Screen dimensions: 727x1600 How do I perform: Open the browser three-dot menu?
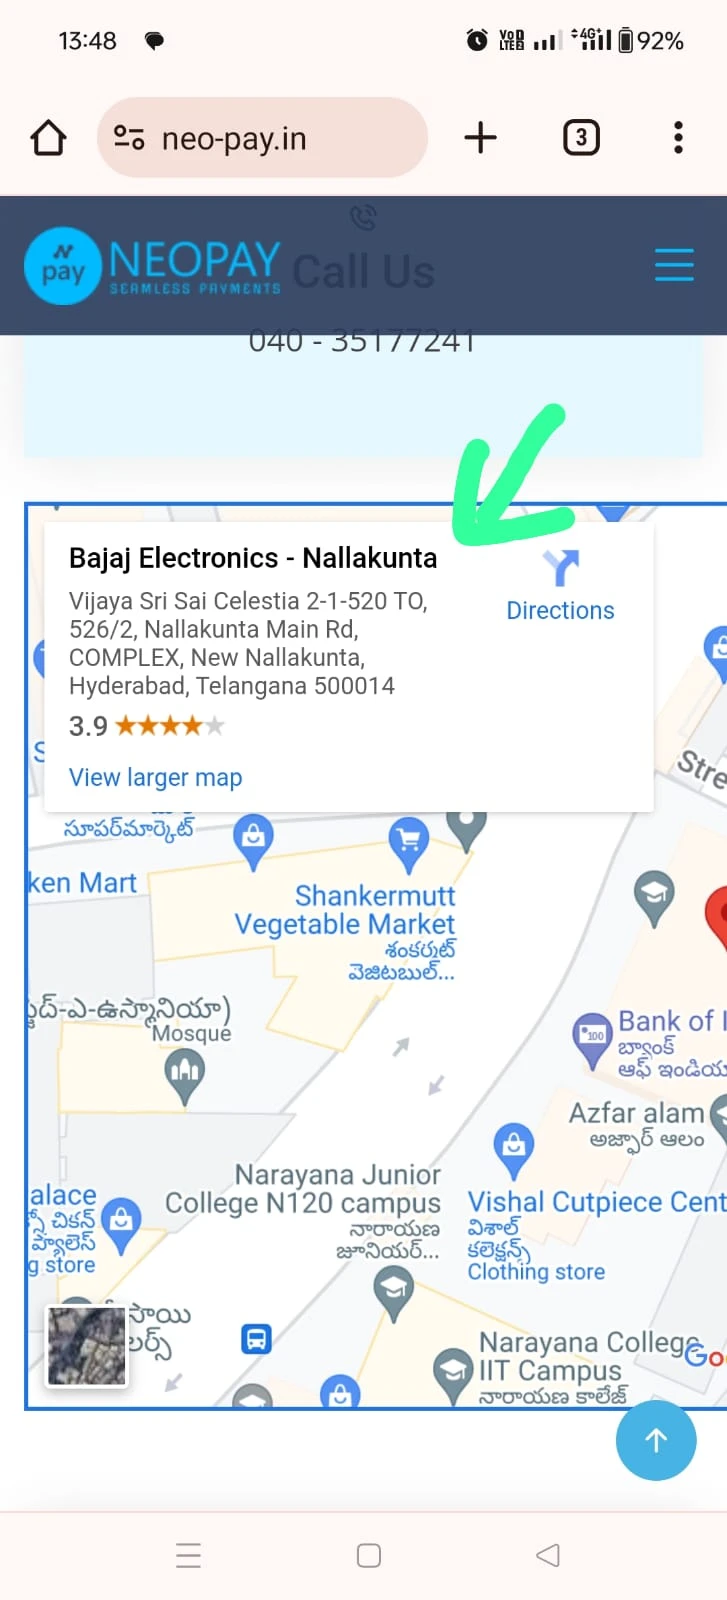pos(678,137)
